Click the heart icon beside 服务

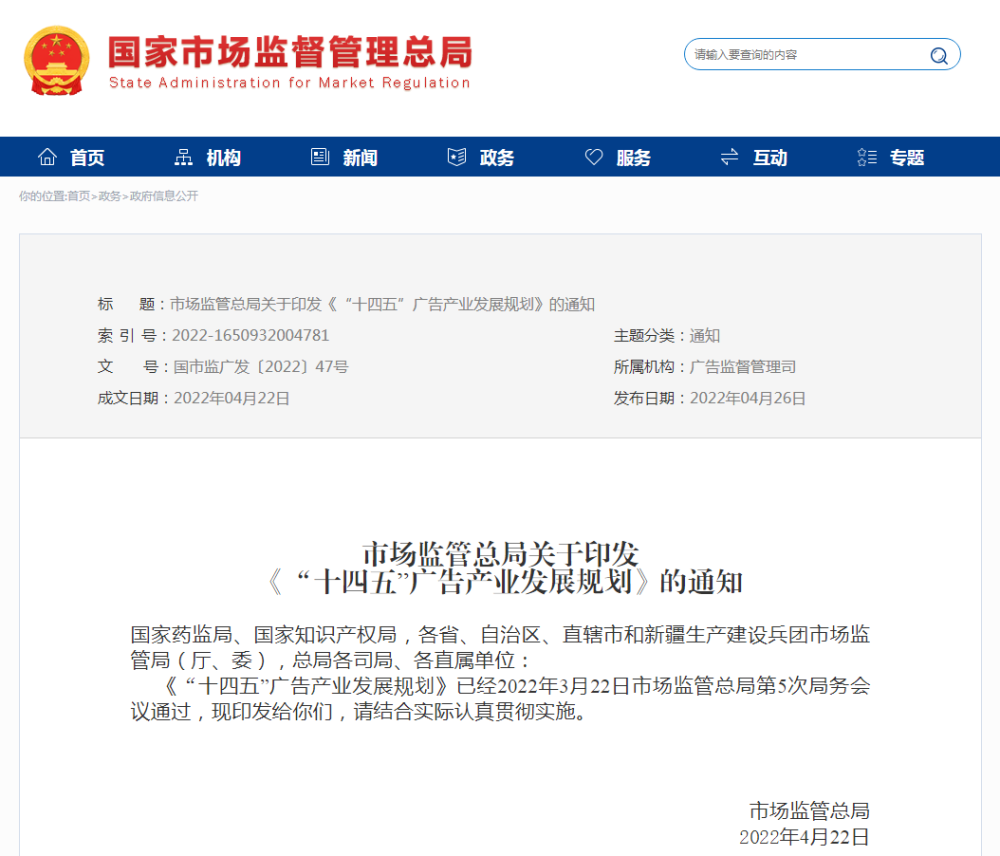pyautogui.click(x=594, y=157)
